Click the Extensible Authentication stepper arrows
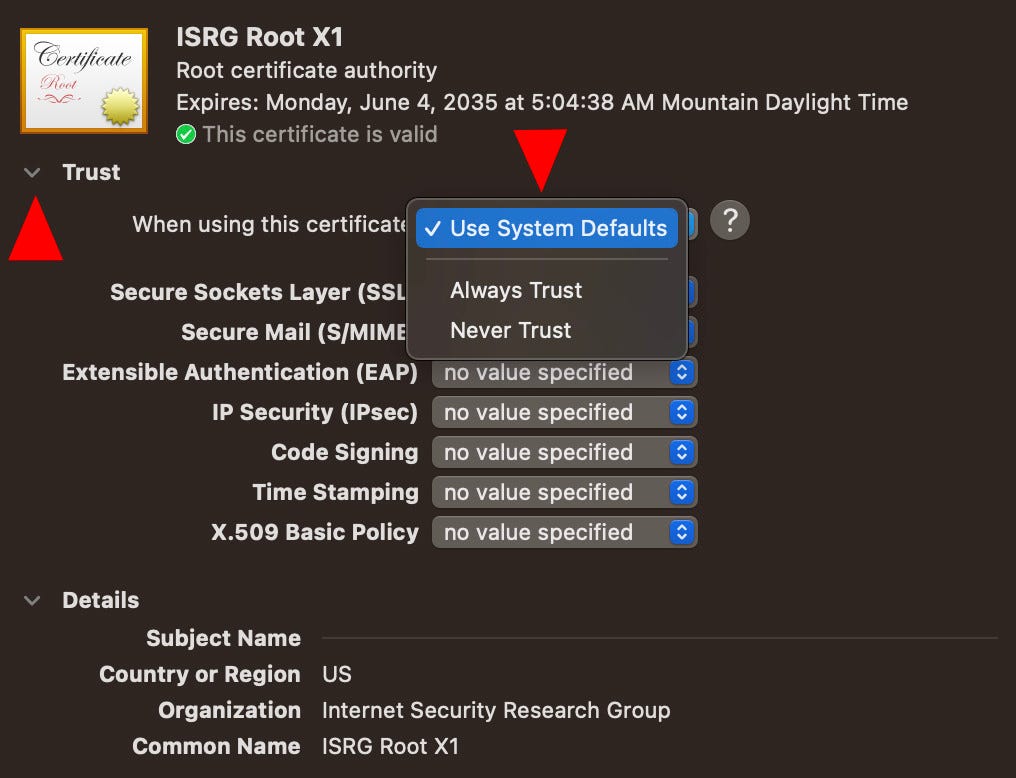 pyautogui.click(x=680, y=372)
